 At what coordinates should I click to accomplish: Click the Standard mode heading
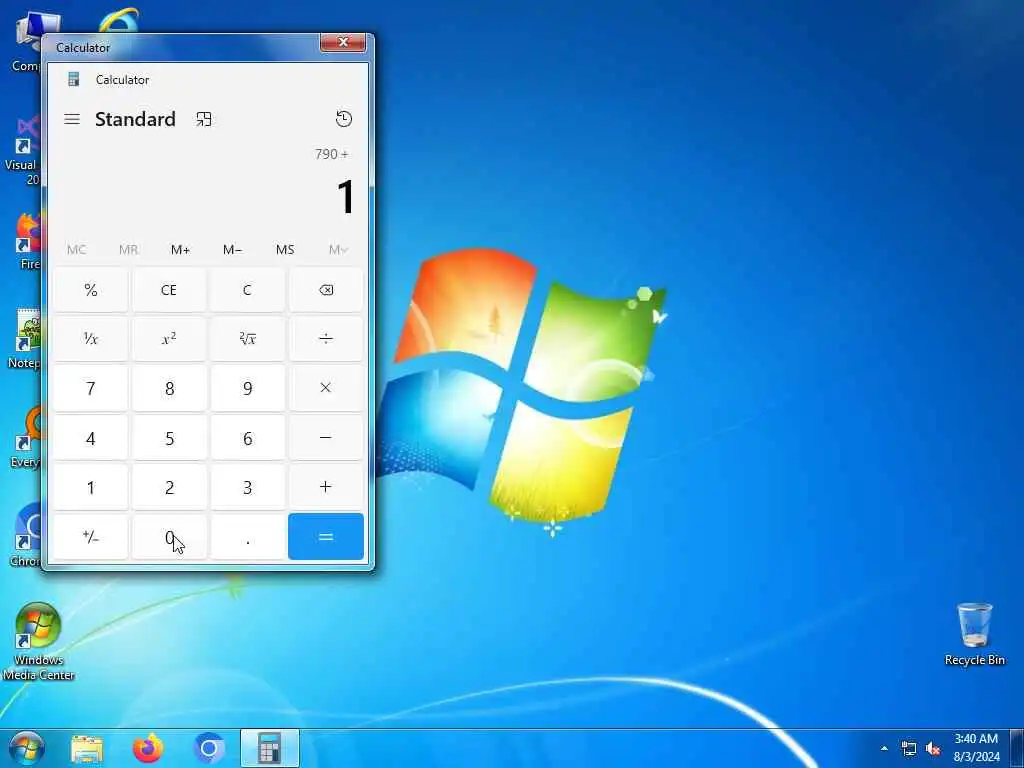[x=135, y=119]
